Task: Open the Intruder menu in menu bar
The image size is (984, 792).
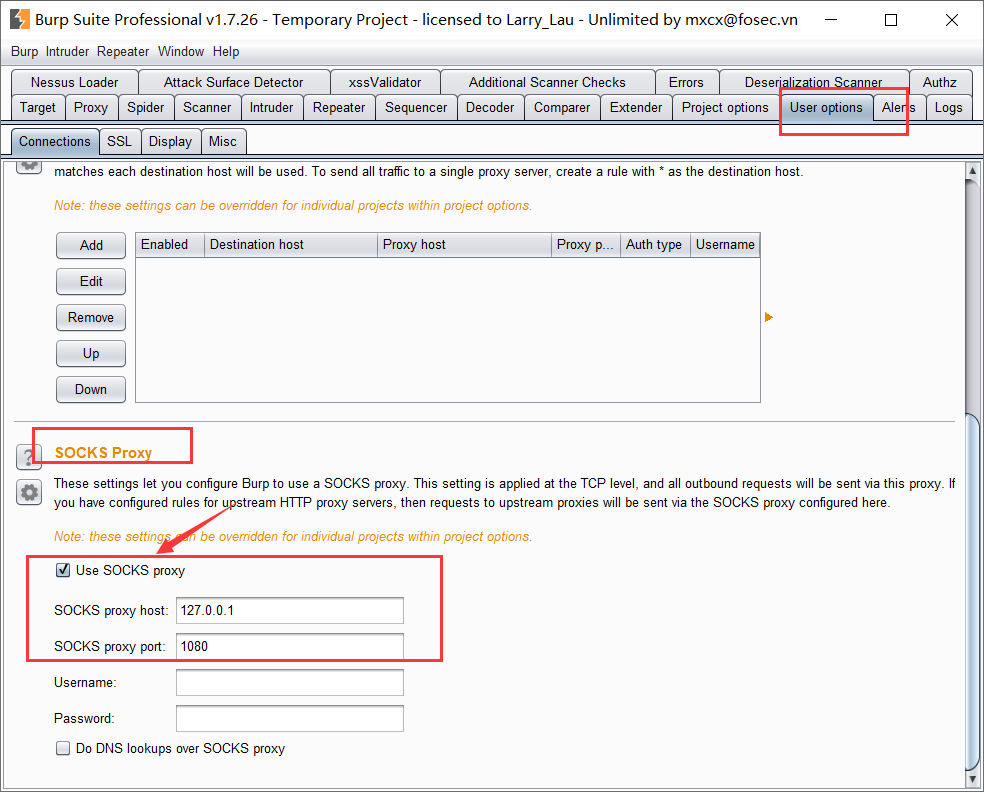Action: click(67, 51)
